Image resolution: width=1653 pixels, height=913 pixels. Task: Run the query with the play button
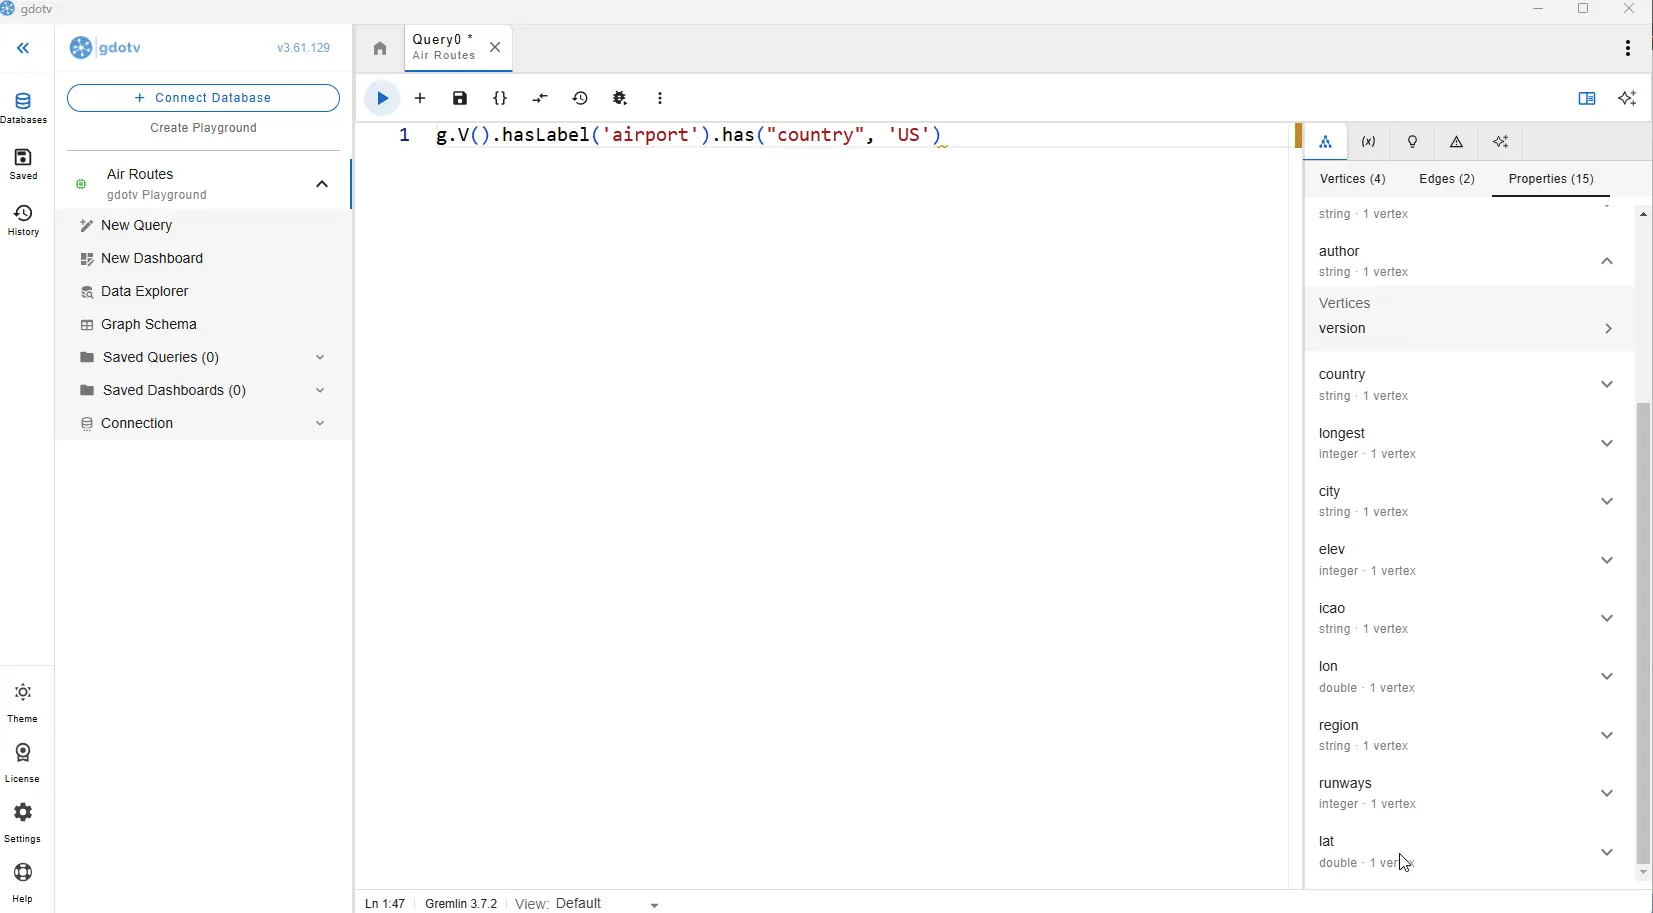tap(382, 98)
